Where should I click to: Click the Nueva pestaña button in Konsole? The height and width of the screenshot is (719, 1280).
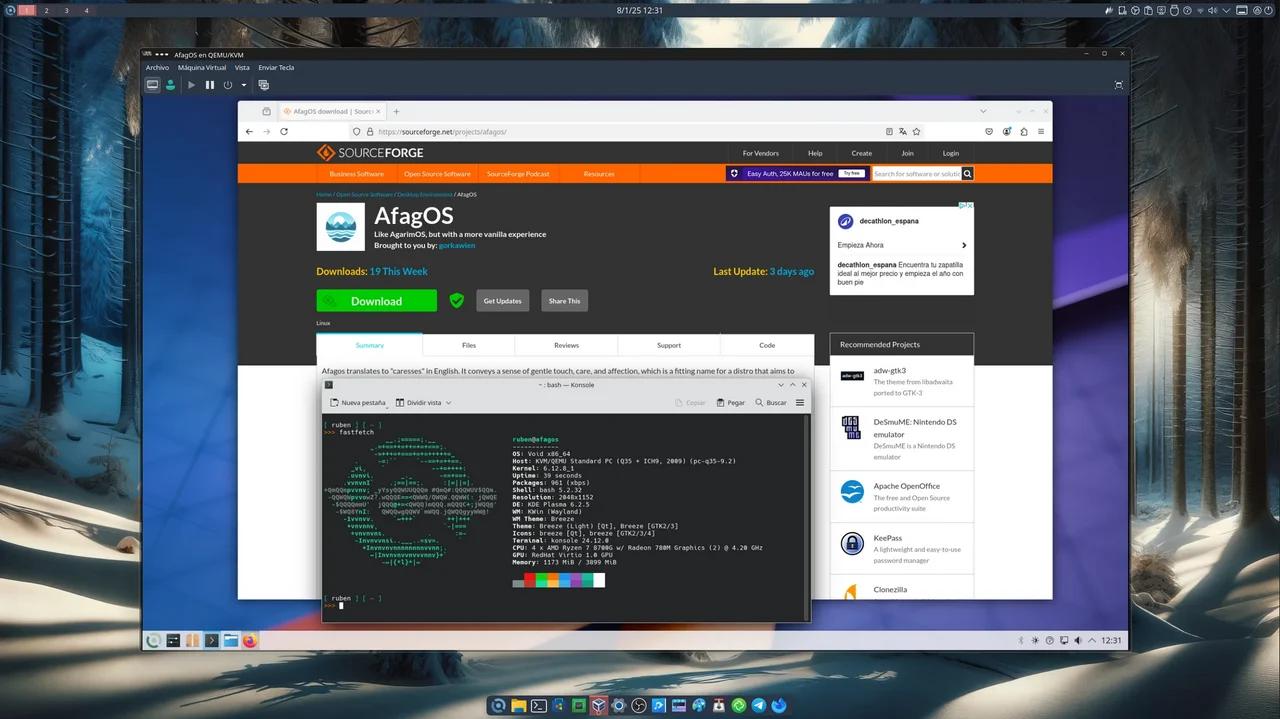357,402
